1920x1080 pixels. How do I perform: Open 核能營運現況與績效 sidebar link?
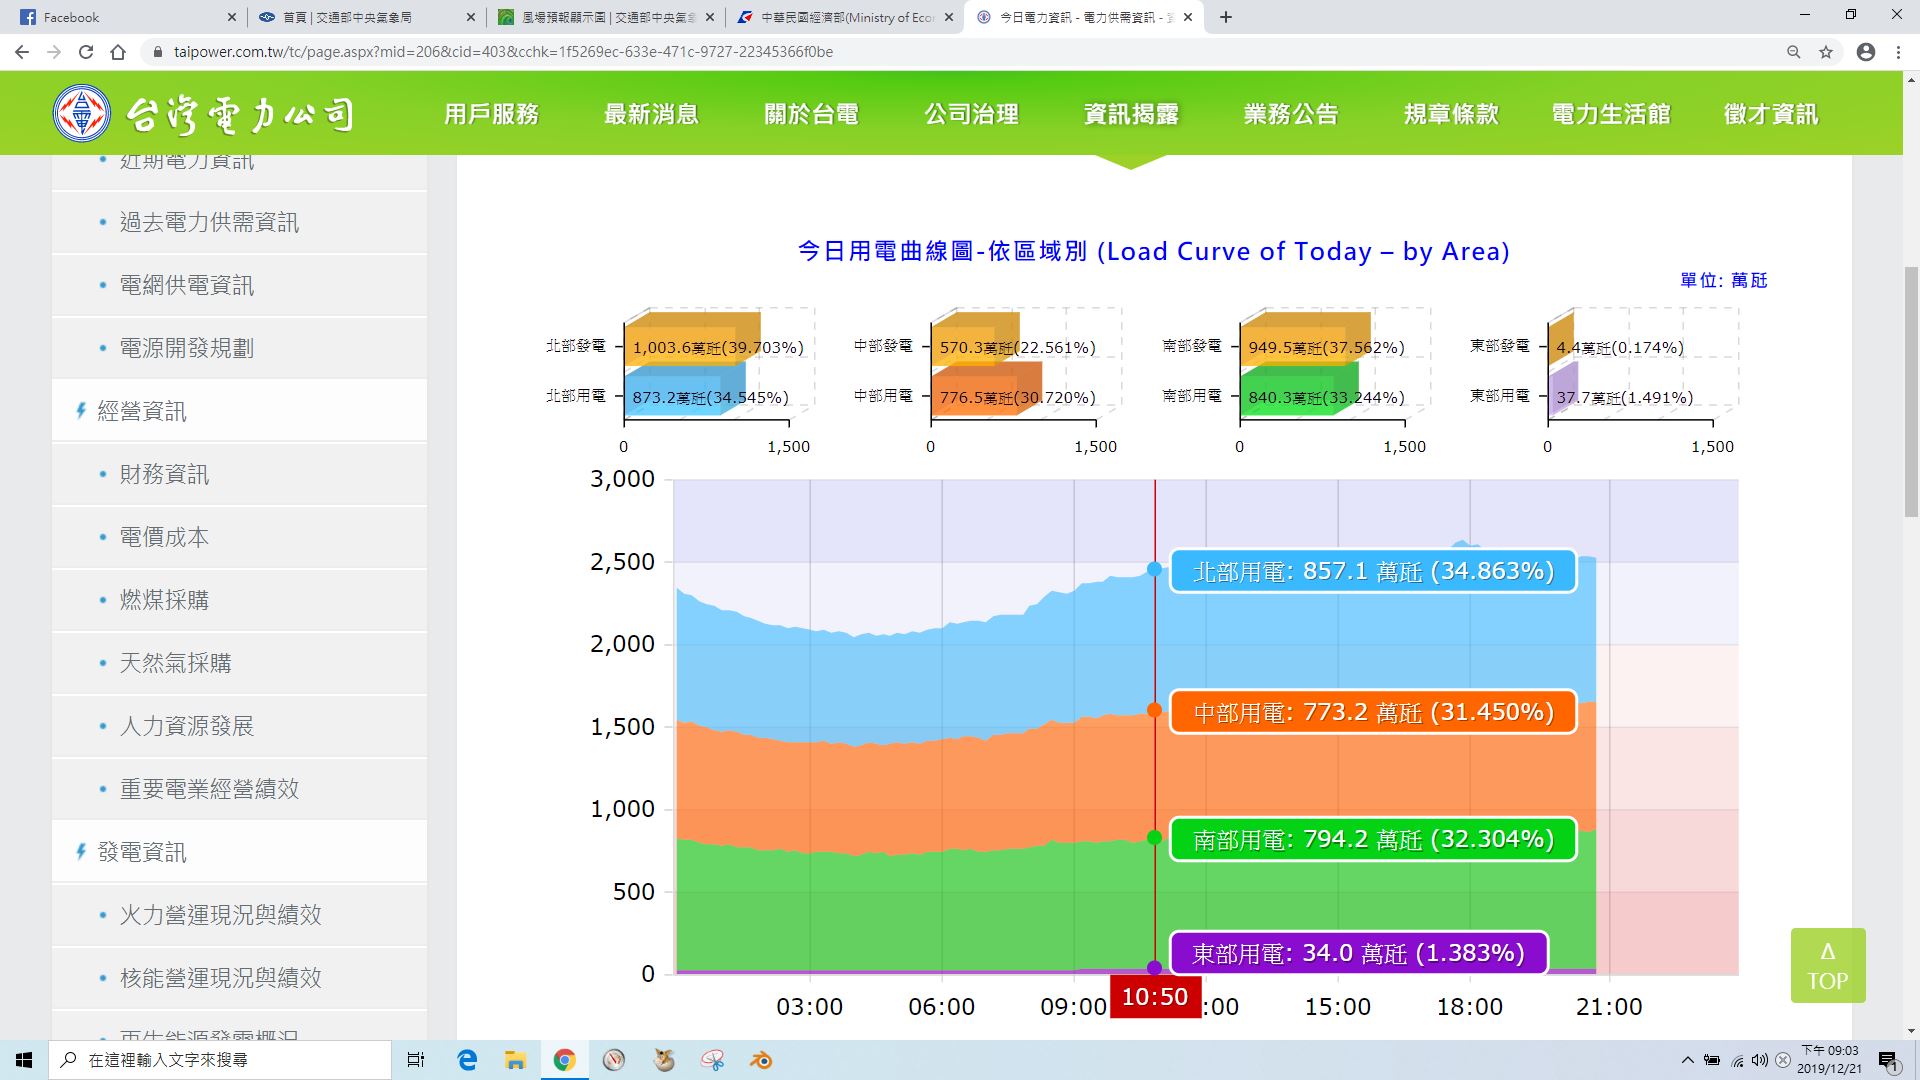pos(239,978)
